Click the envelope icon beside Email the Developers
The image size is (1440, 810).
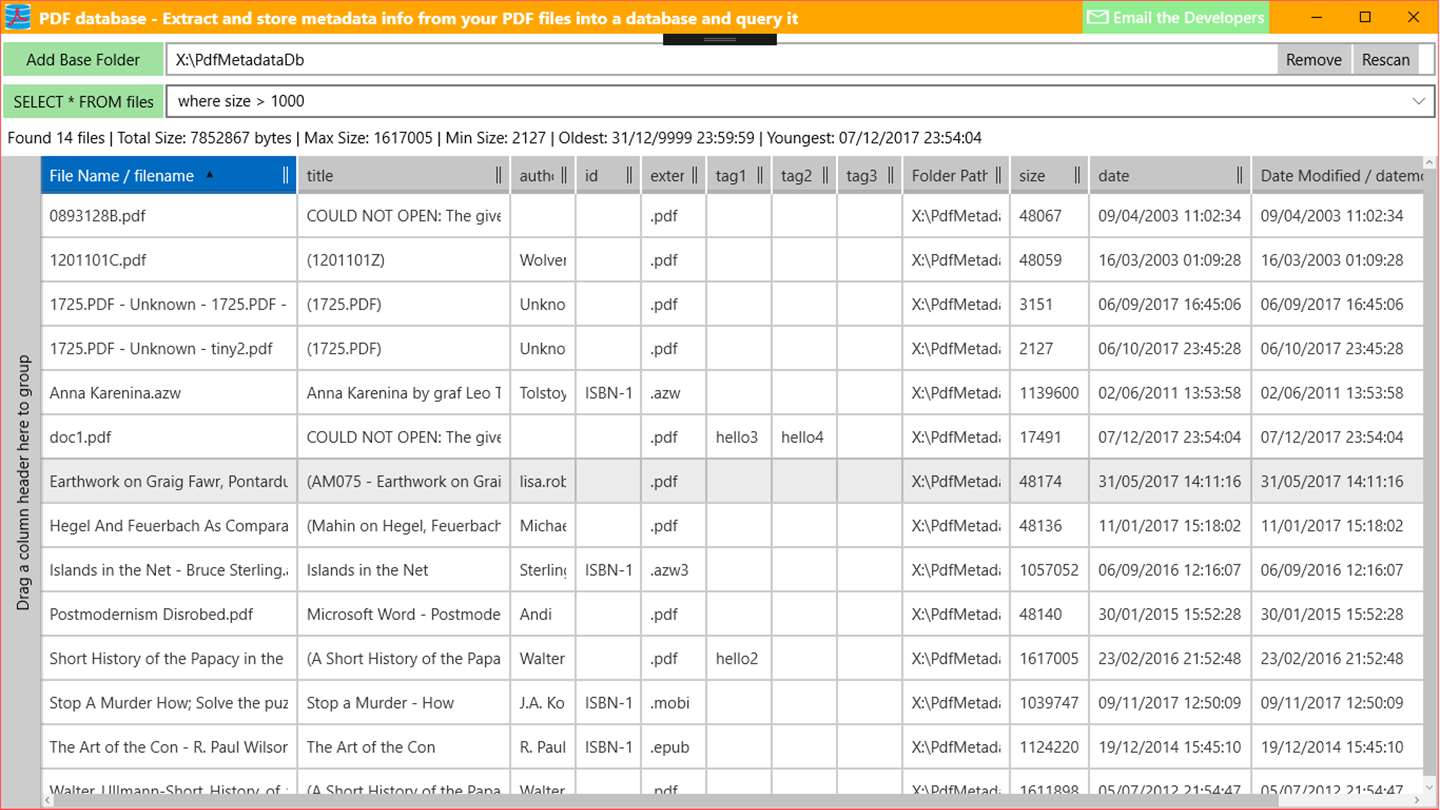point(1098,17)
